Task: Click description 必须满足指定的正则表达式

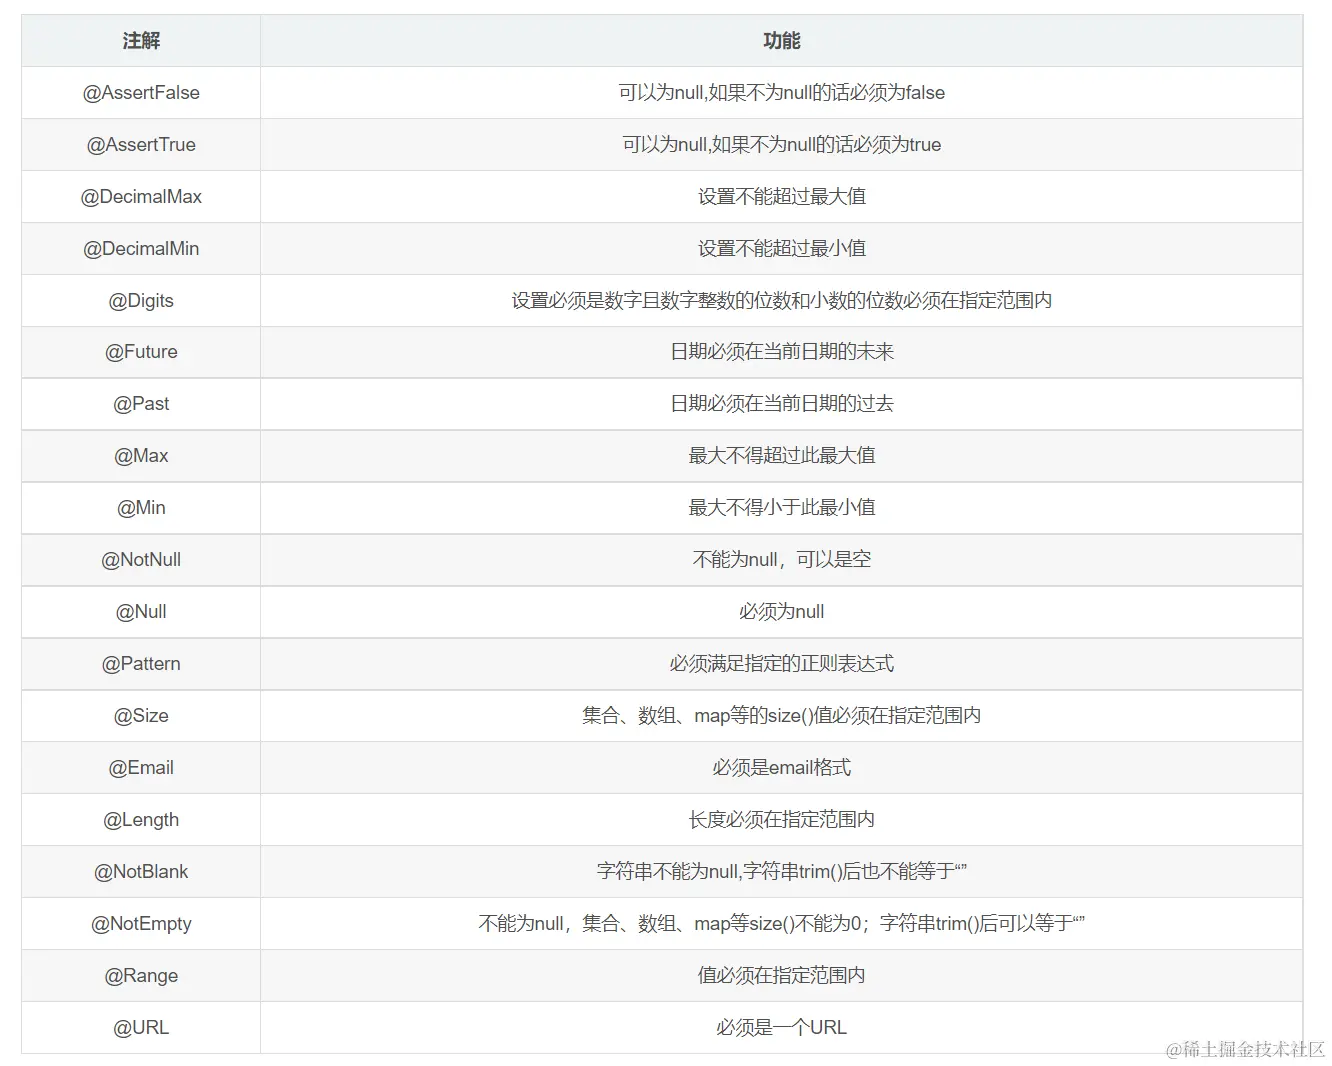Action: [781, 664]
